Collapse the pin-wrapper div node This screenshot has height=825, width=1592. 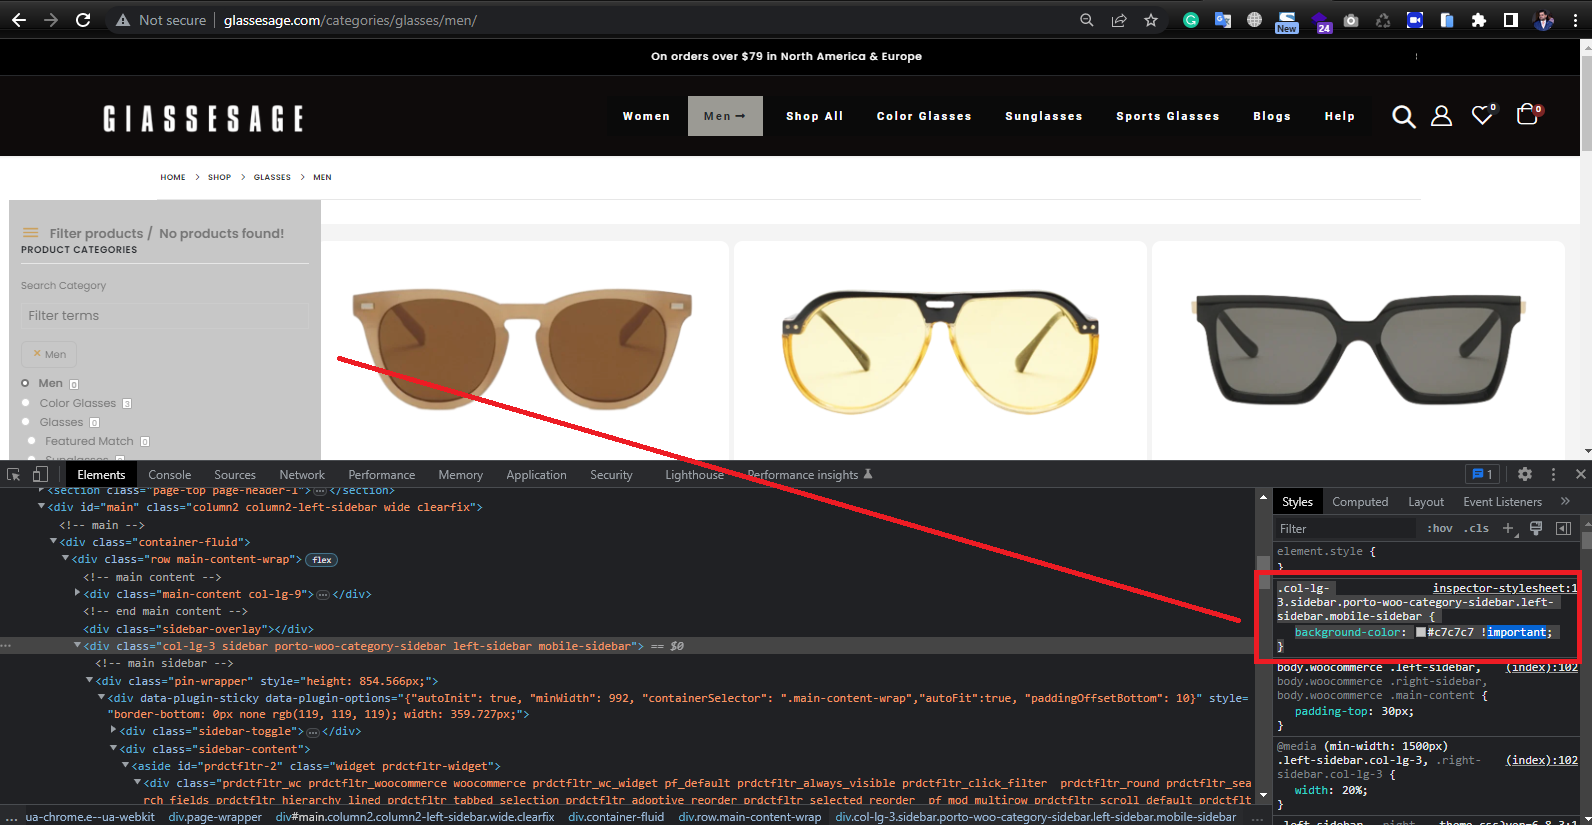point(89,681)
